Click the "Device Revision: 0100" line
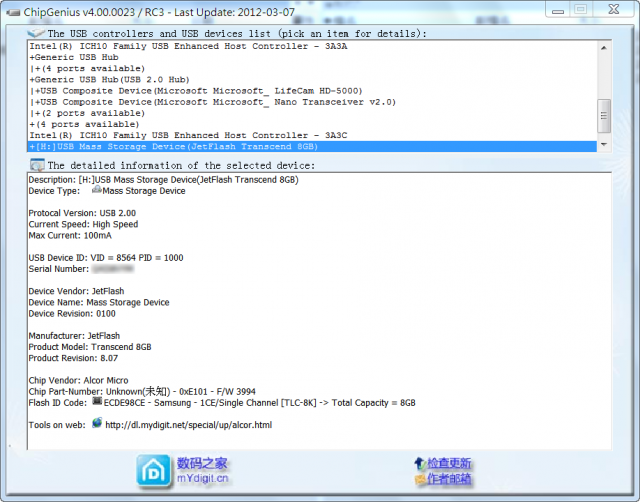 click(x=72, y=313)
